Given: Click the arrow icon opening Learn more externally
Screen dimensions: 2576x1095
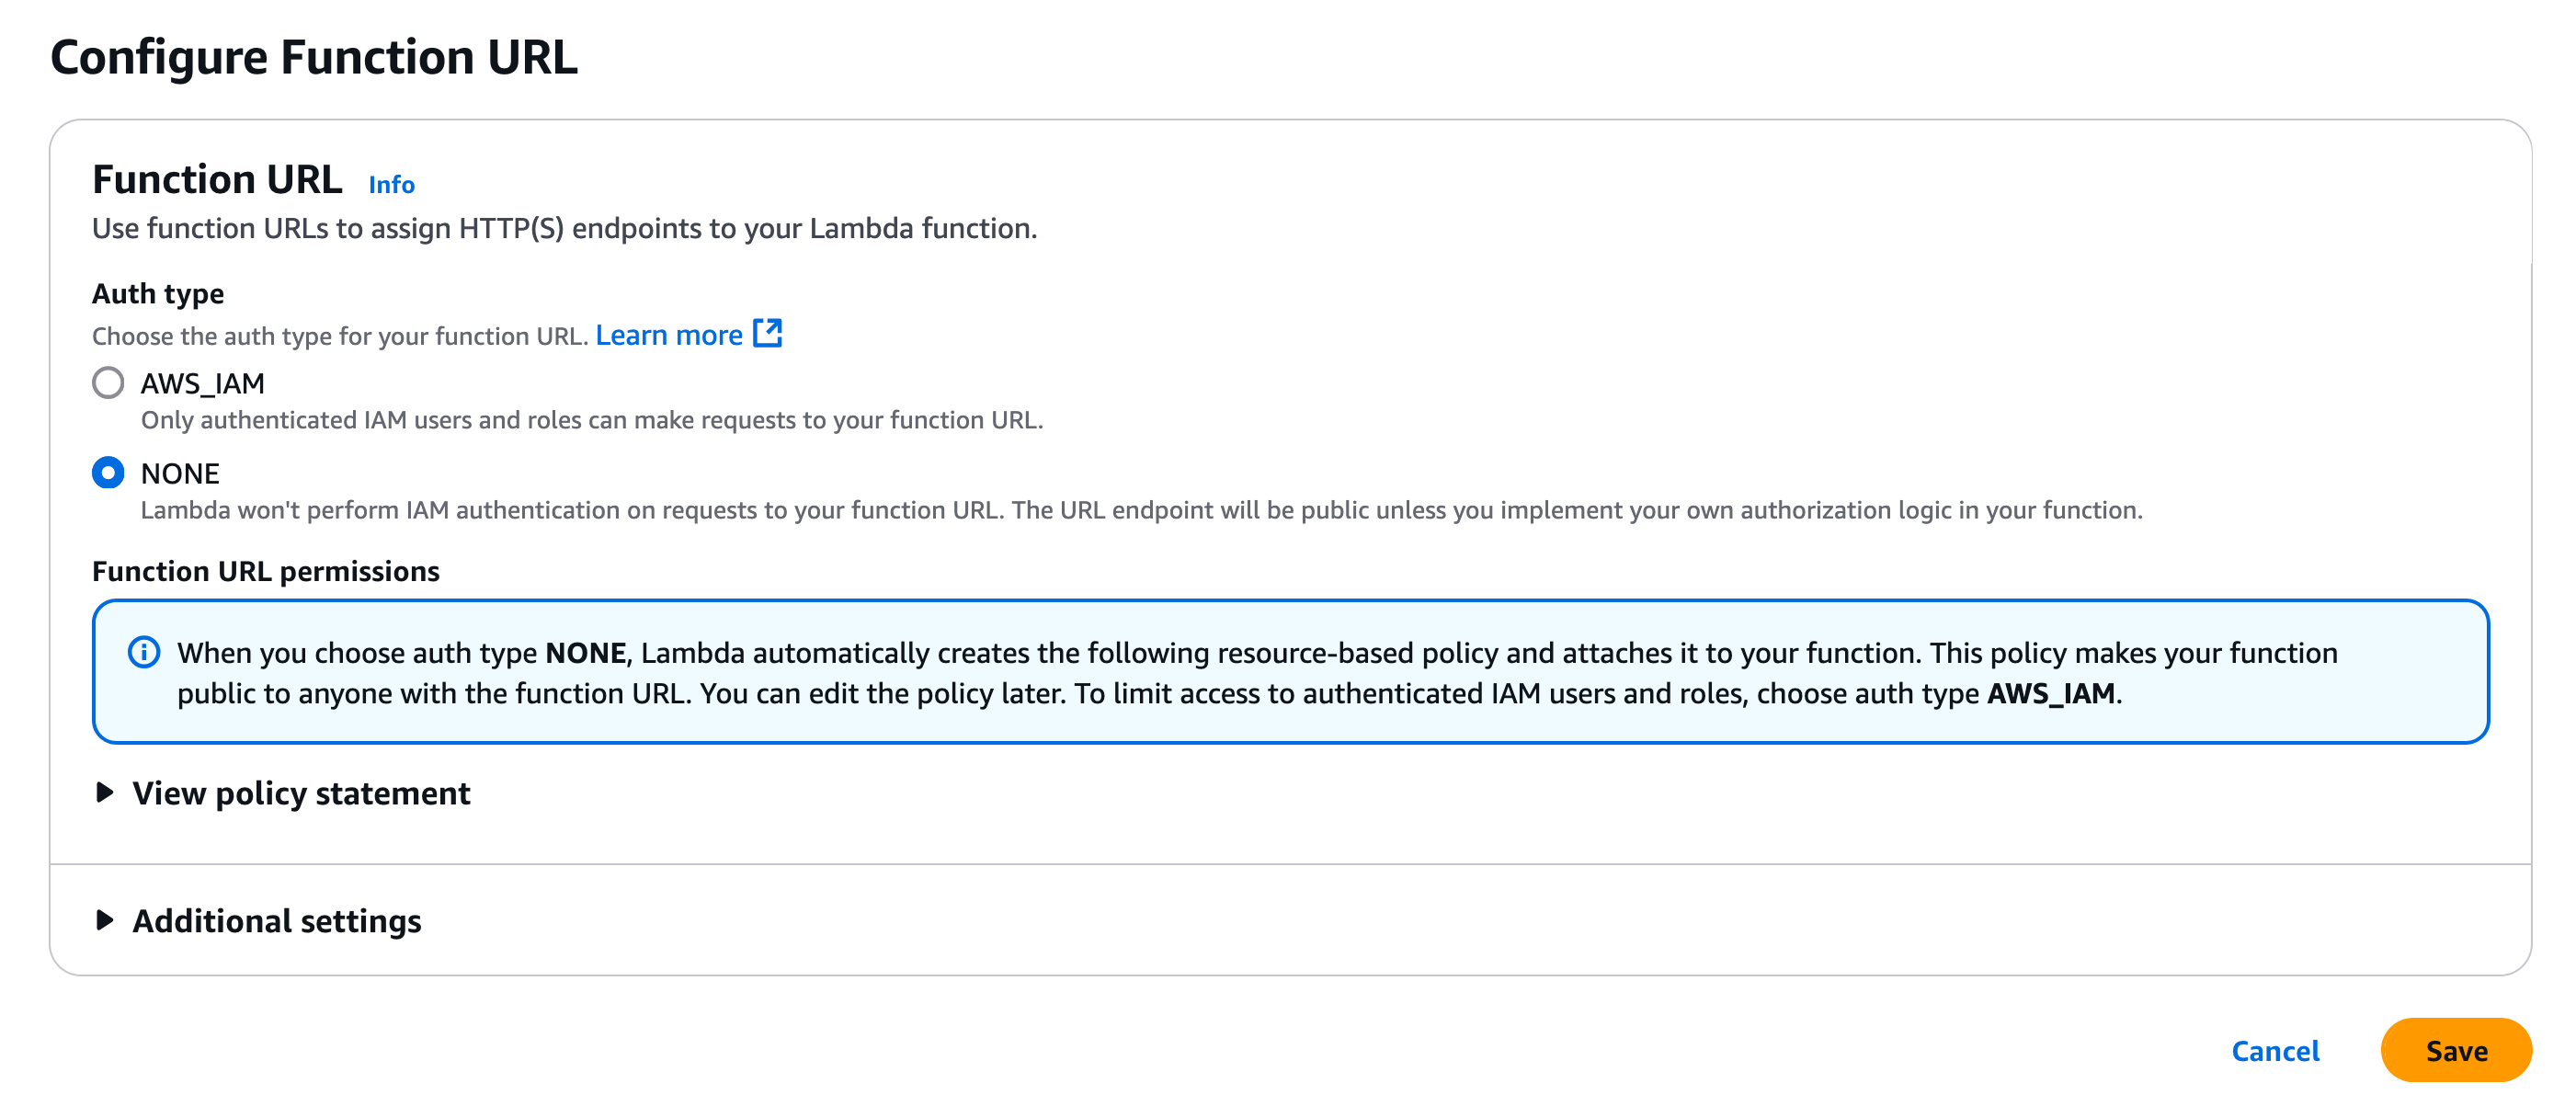Looking at the screenshot, I should click(x=767, y=334).
